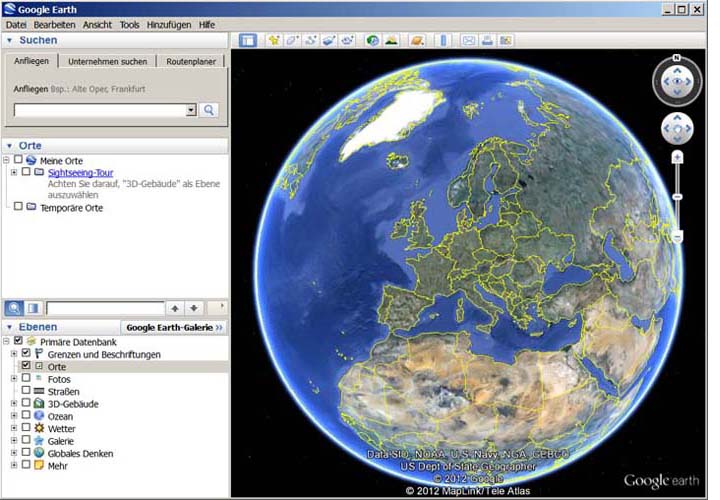Click the record a tour icon
The height and width of the screenshot is (500, 720).
tap(347, 40)
